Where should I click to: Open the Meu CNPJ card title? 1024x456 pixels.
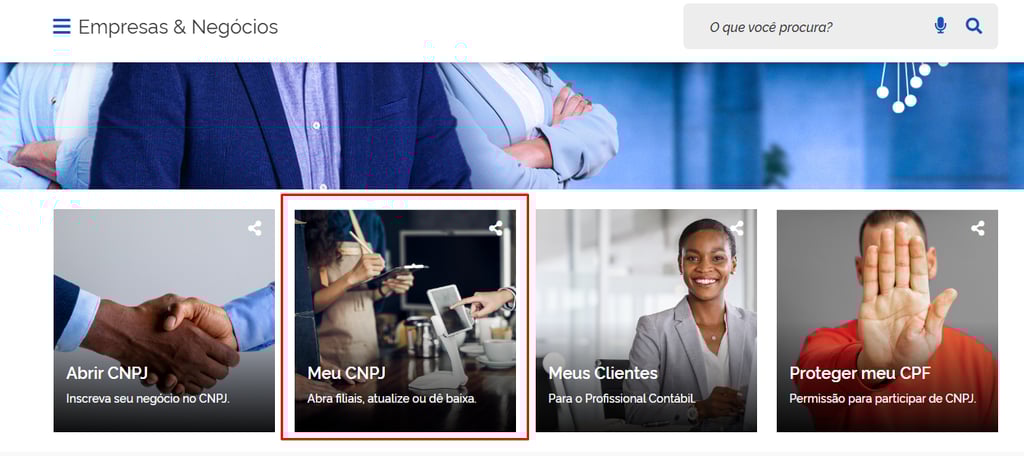click(346, 374)
